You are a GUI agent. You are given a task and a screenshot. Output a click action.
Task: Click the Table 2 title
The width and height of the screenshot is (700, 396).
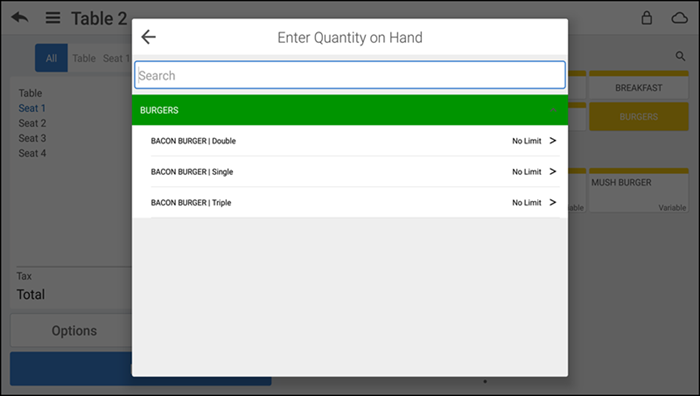99,18
